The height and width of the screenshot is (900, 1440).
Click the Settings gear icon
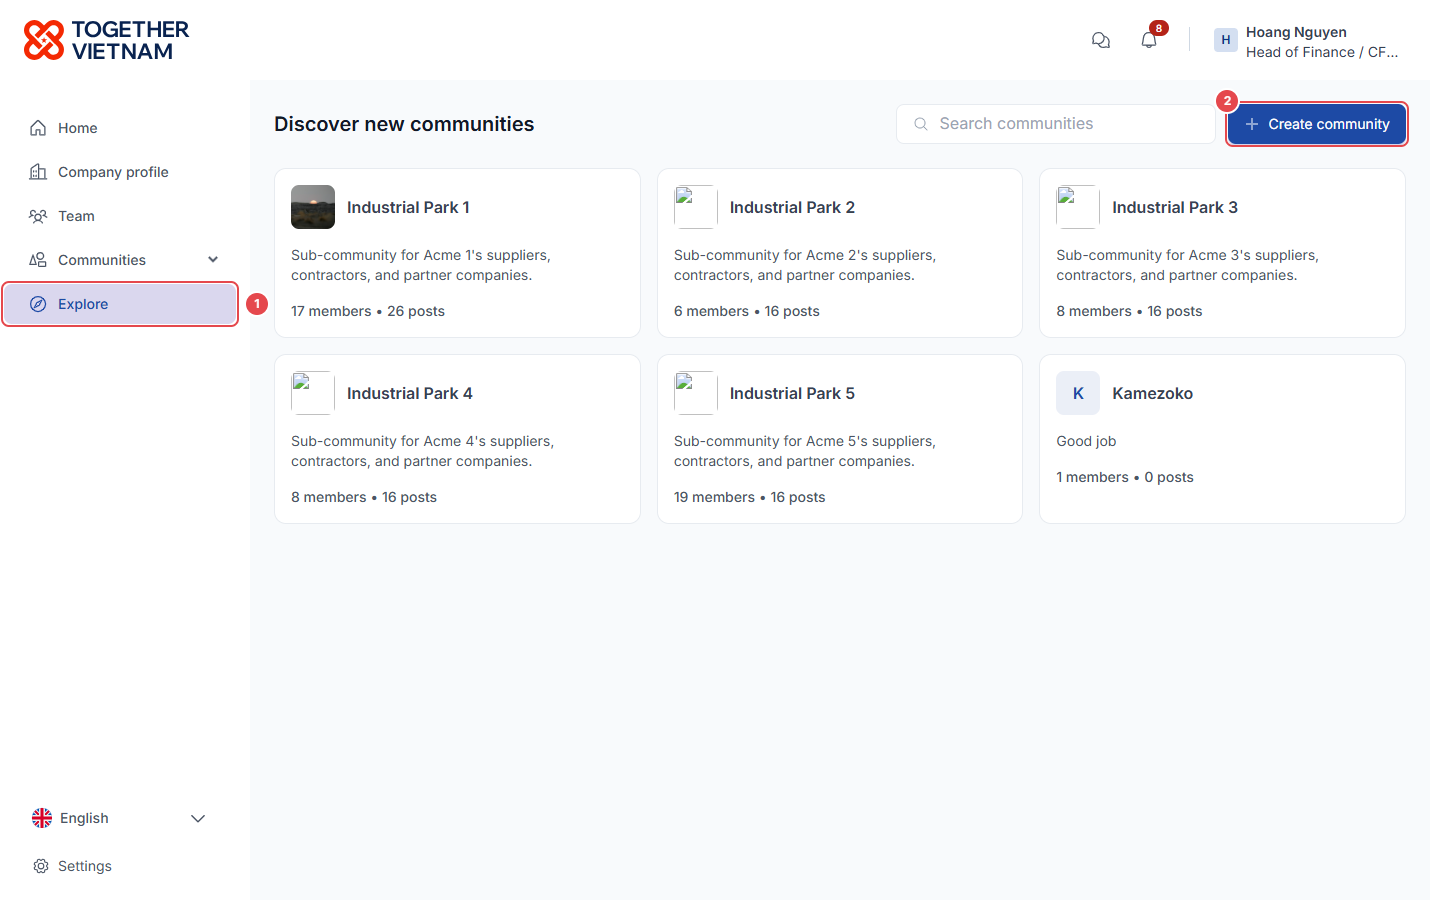41,866
